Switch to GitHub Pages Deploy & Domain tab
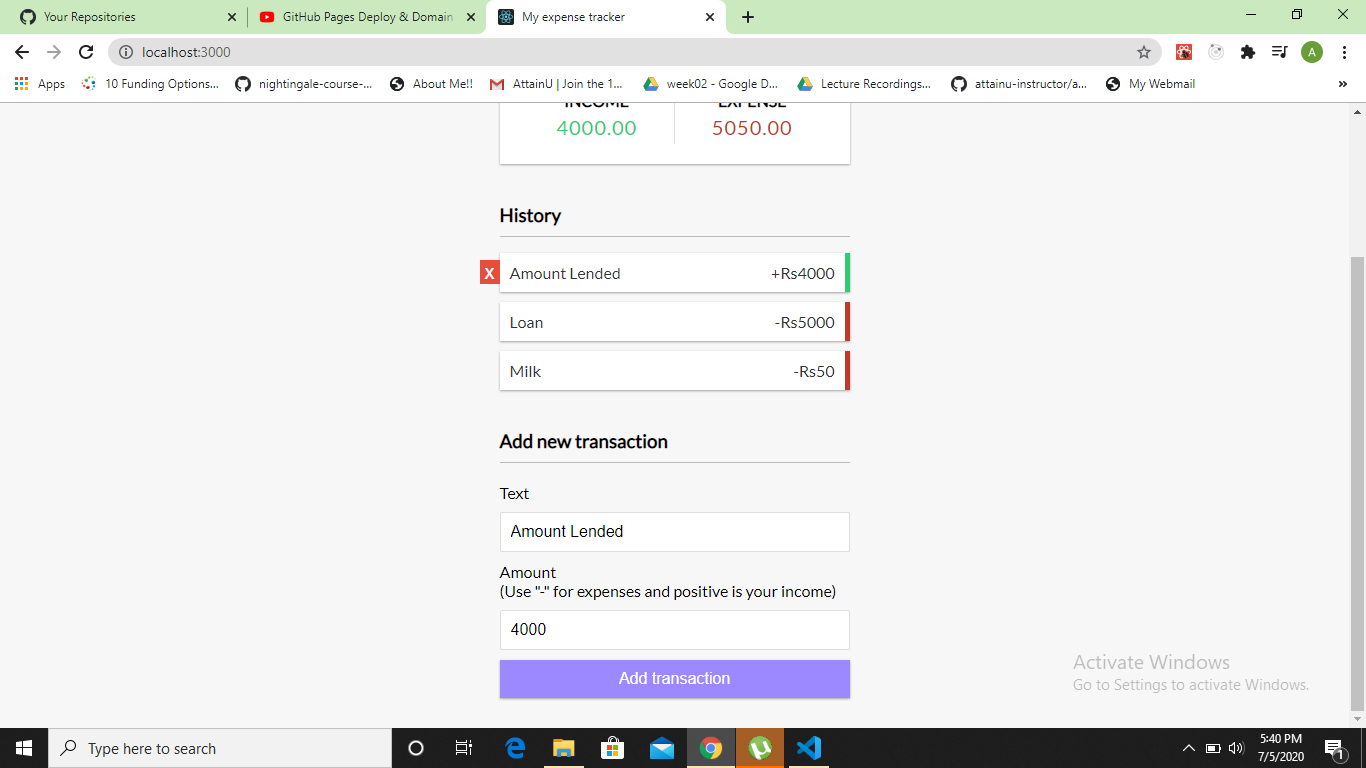Viewport: 1366px width, 768px height. [x=366, y=17]
